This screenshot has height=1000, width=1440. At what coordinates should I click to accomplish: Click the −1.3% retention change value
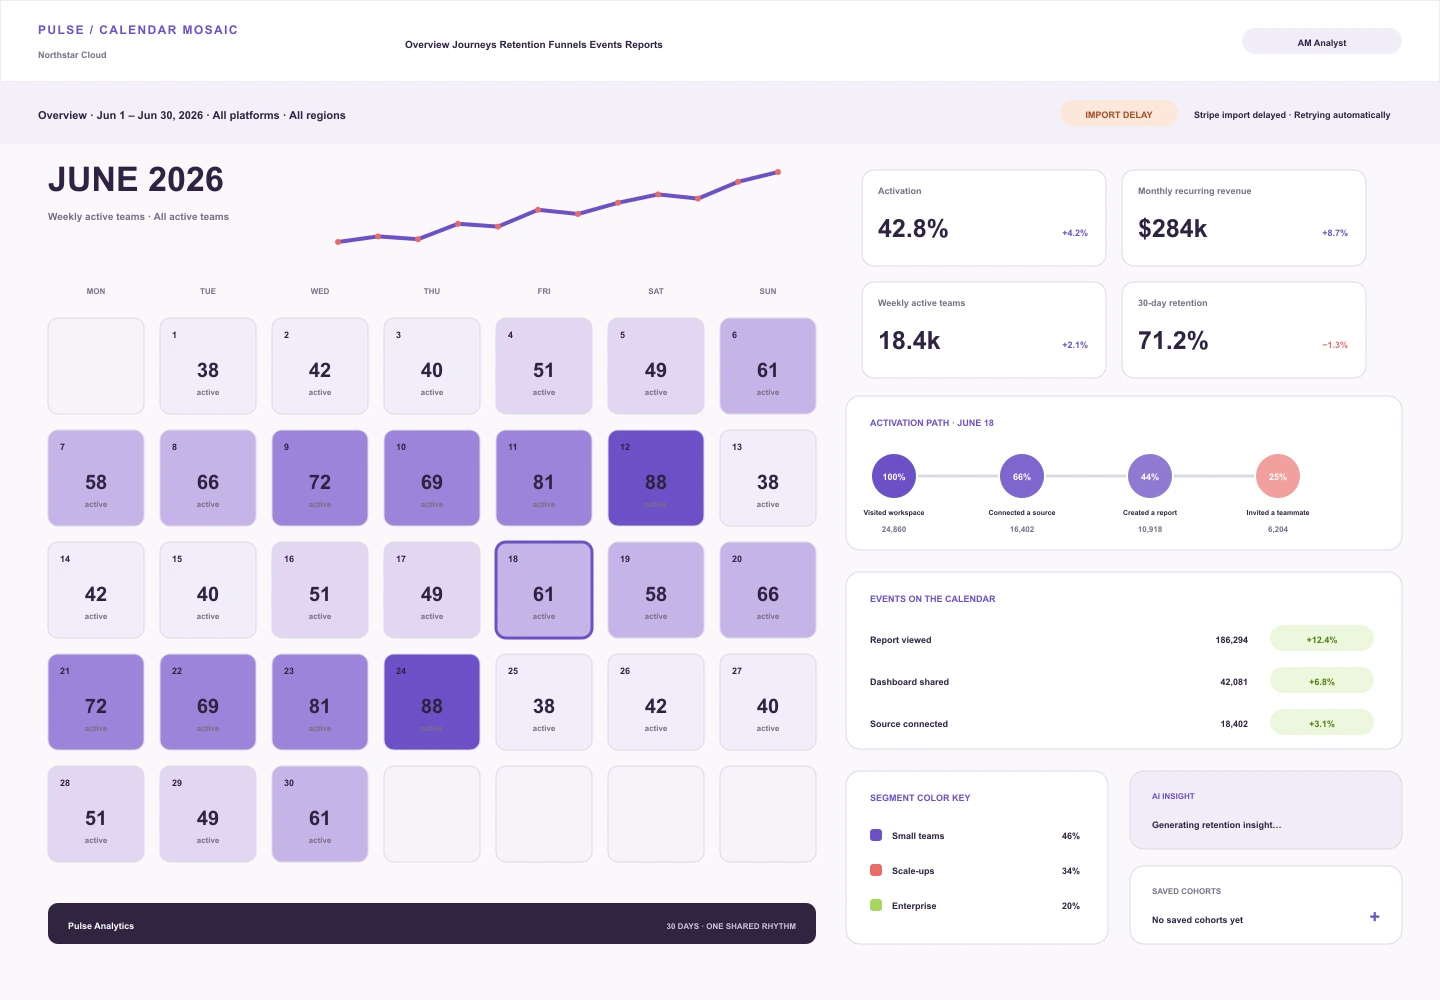pyautogui.click(x=1335, y=345)
